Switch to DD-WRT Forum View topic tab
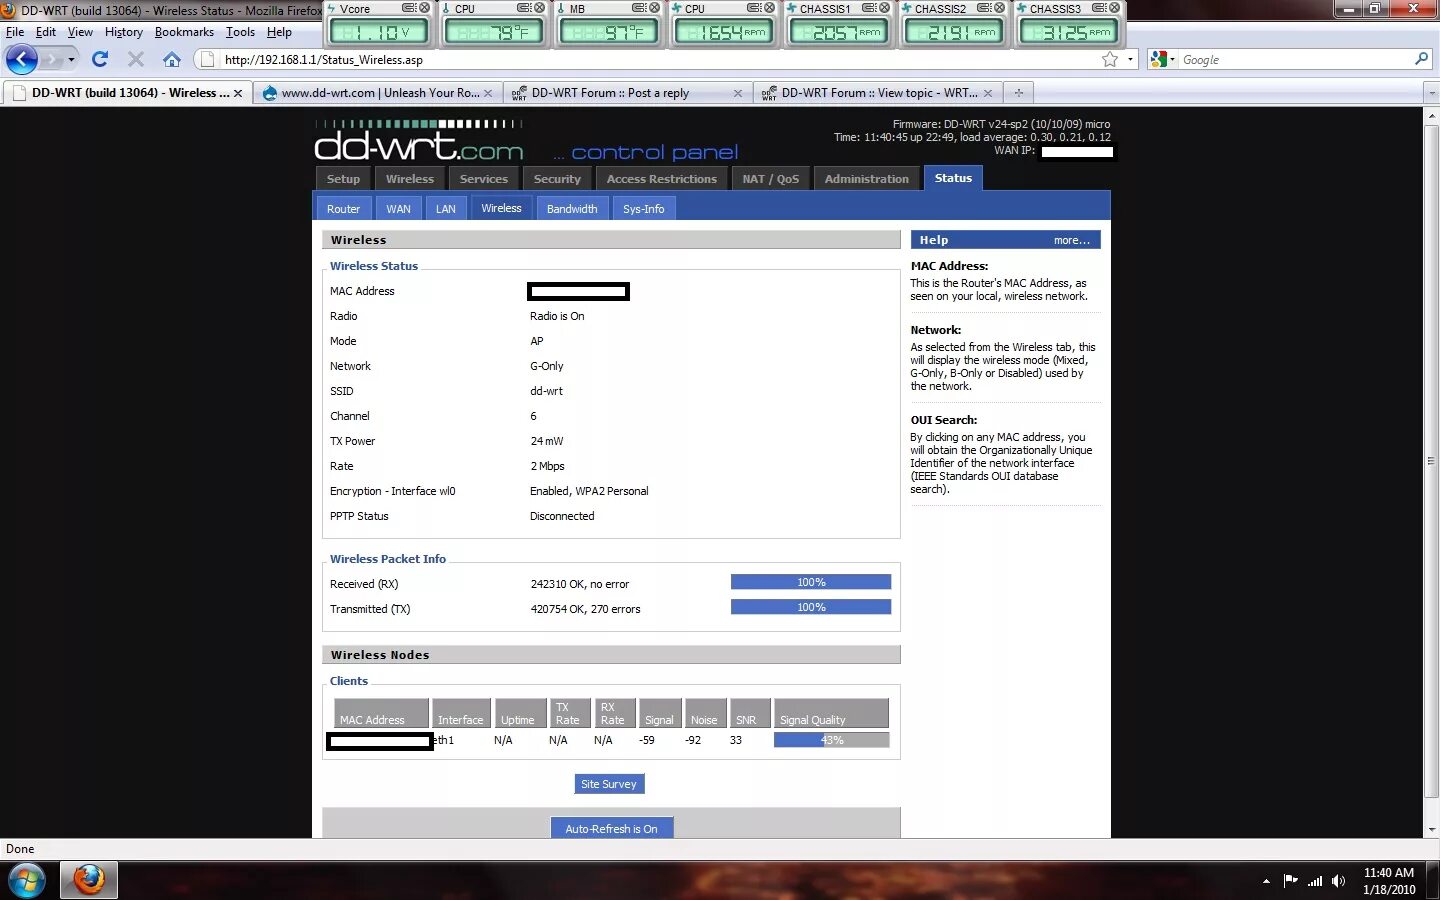 [x=878, y=93]
